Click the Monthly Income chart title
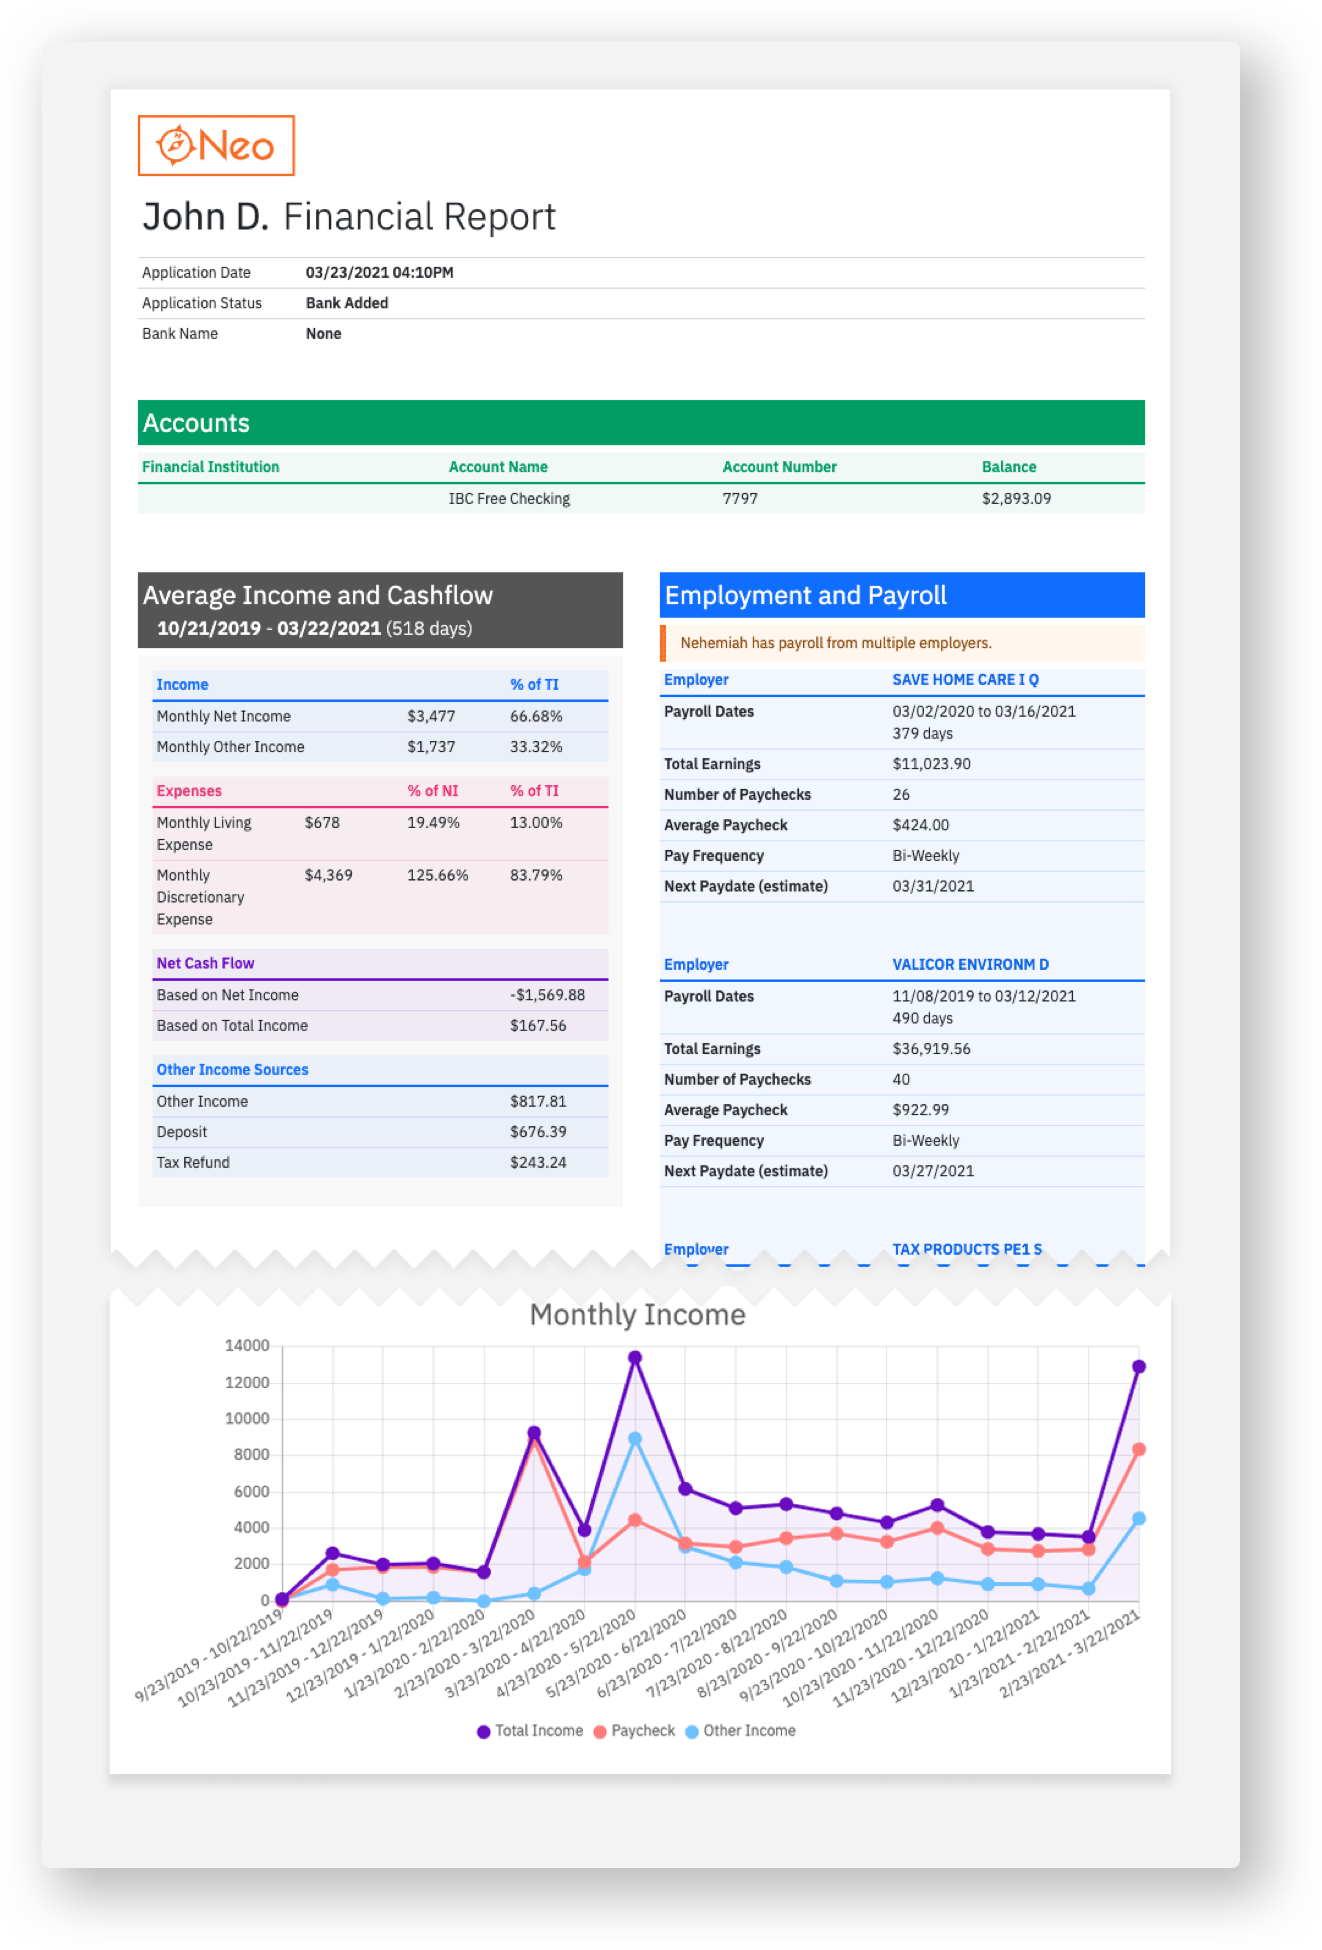The height and width of the screenshot is (1950, 1322). [x=637, y=1315]
